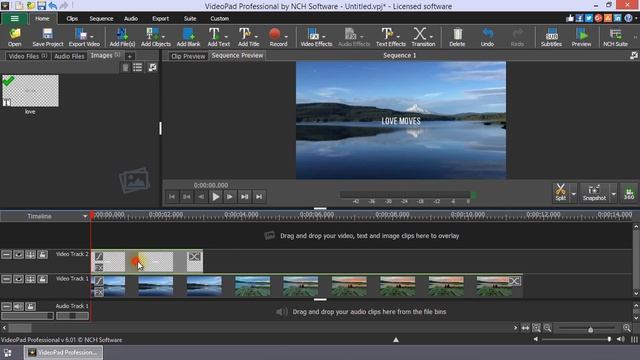Viewport: 640px width, 360px height.
Task: Undo the last action via toolbar
Action: (x=487, y=37)
